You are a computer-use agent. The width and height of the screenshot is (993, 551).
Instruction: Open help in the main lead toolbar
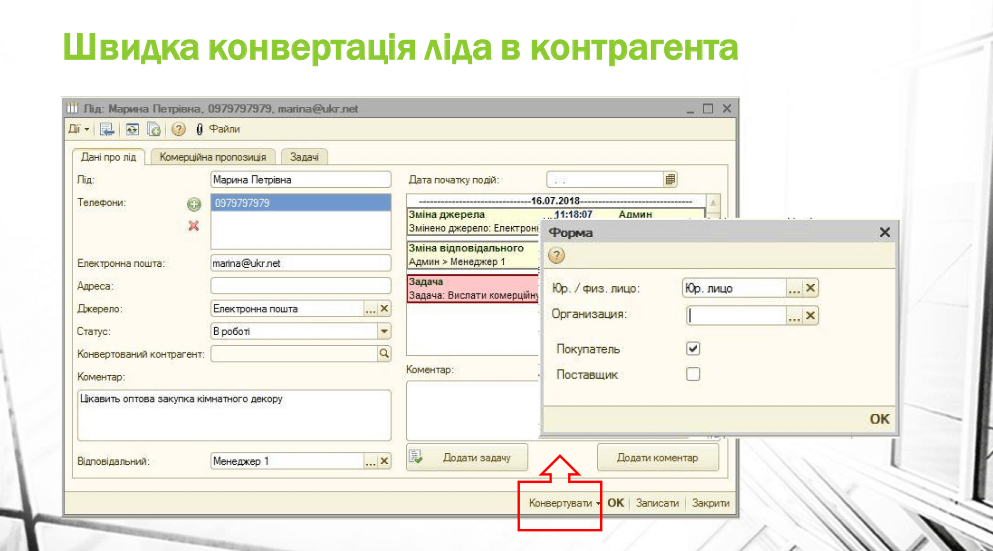178,129
